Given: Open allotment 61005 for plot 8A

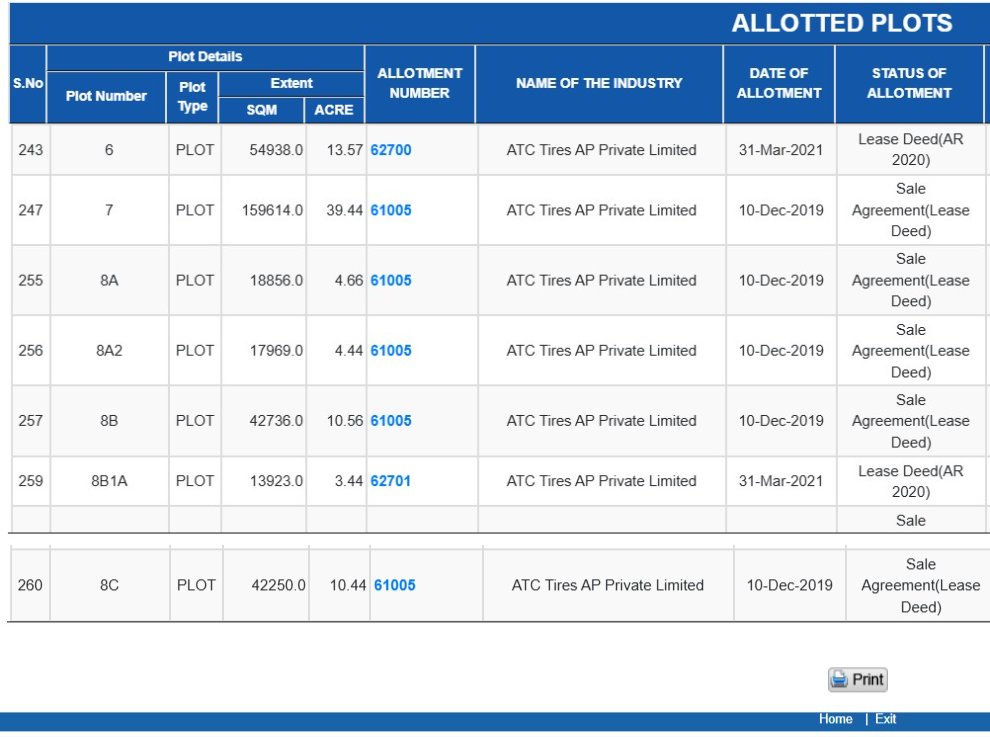Looking at the screenshot, I should [390, 280].
